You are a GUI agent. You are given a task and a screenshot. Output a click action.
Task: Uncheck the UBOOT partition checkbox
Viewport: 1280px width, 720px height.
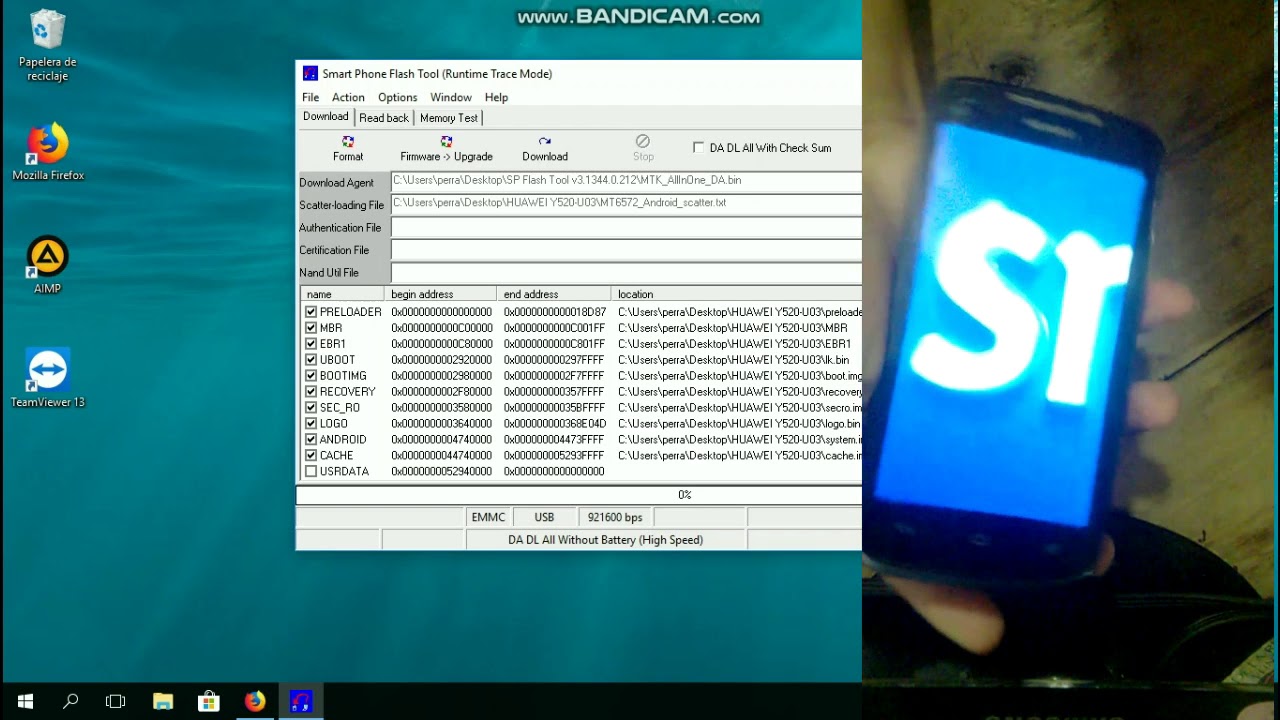tap(311, 360)
